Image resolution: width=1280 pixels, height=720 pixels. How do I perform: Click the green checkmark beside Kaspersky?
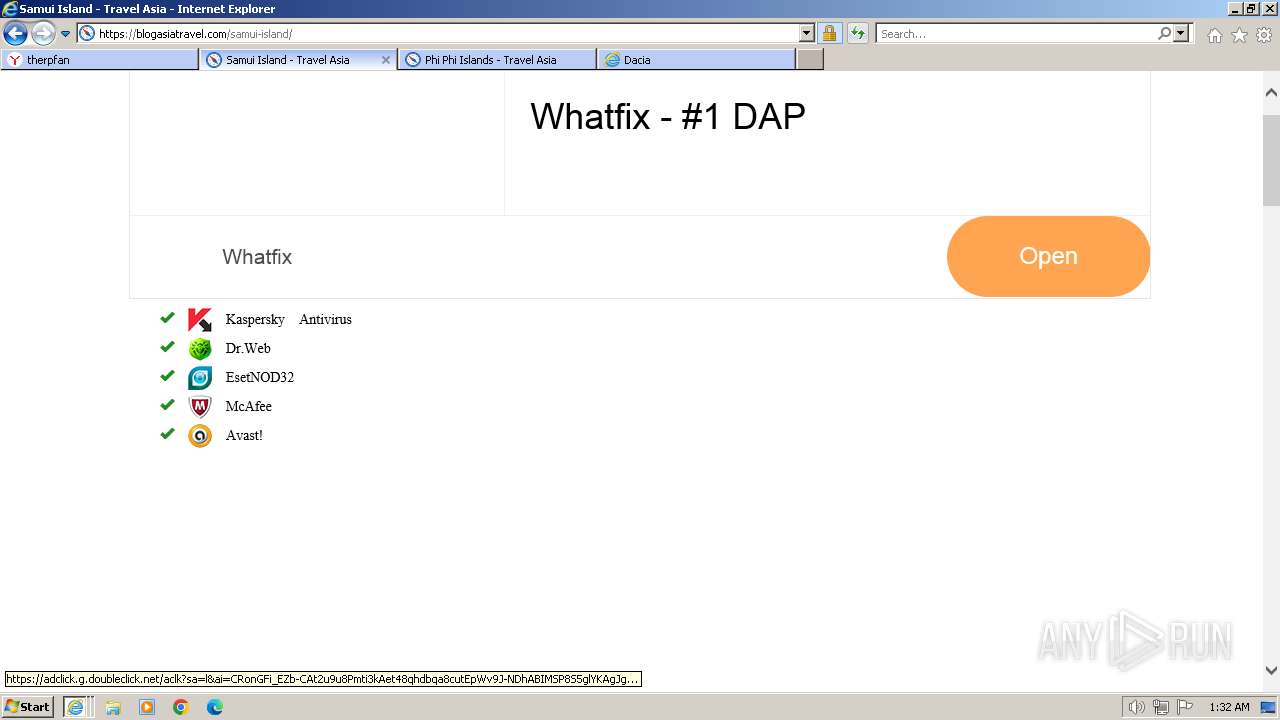pyautogui.click(x=167, y=318)
